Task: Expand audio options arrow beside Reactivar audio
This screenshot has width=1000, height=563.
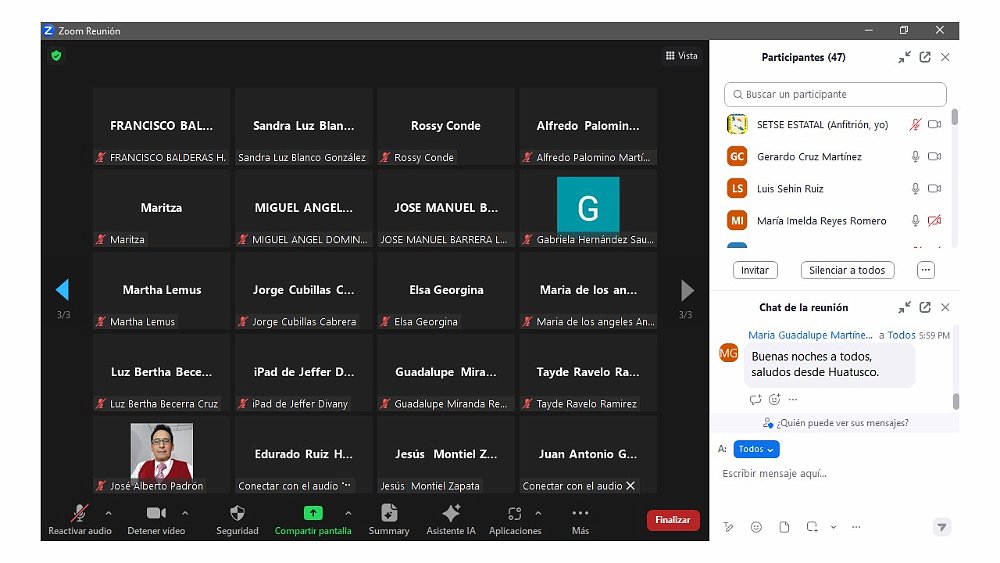Action: coord(108,513)
